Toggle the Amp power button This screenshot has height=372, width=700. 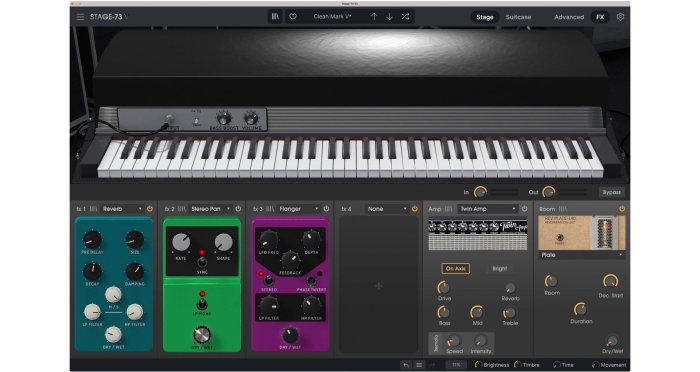tap(525, 209)
